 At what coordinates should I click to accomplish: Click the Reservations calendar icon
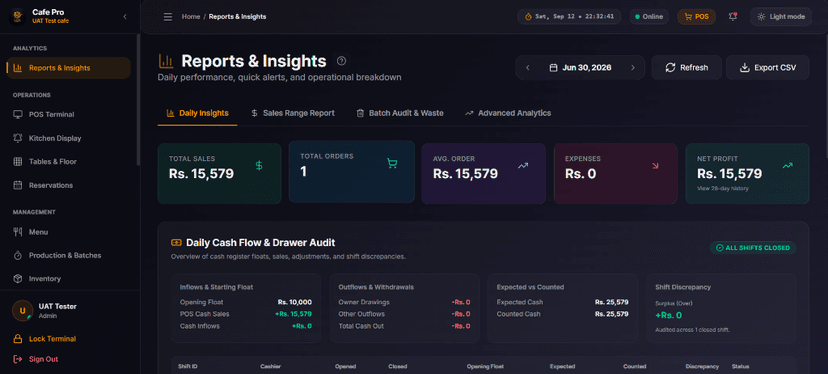pos(17,185)
